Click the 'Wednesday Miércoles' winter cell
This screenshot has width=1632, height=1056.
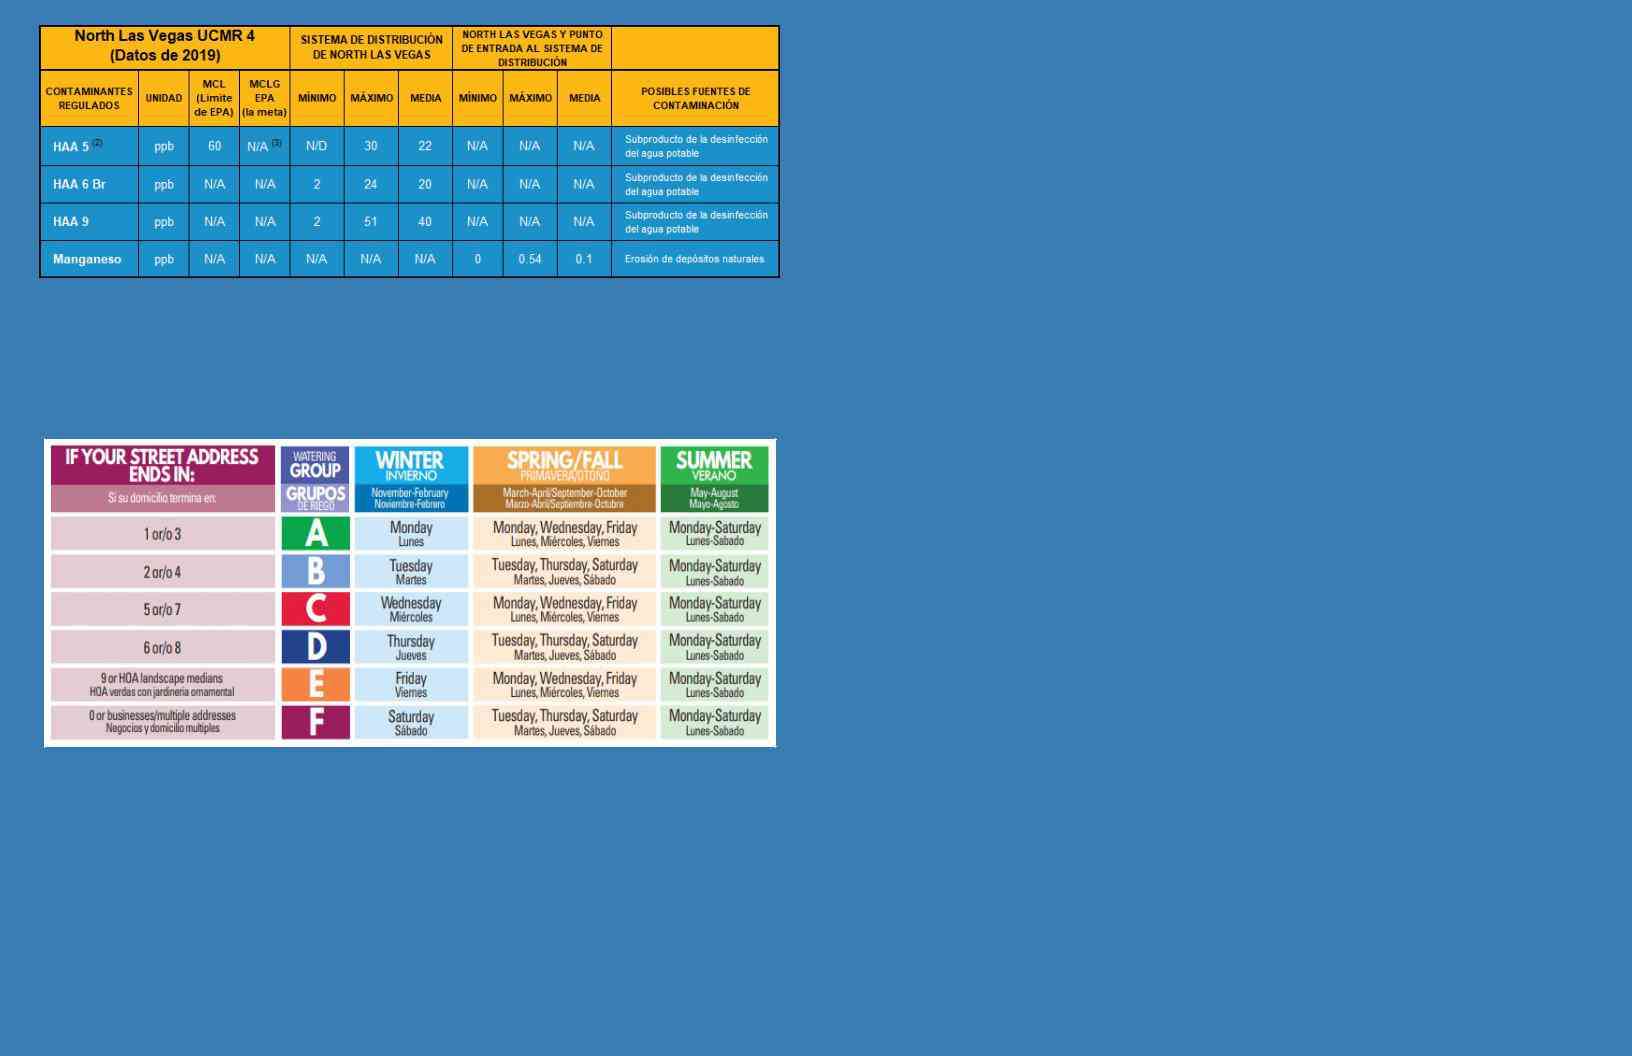point(411,609)
